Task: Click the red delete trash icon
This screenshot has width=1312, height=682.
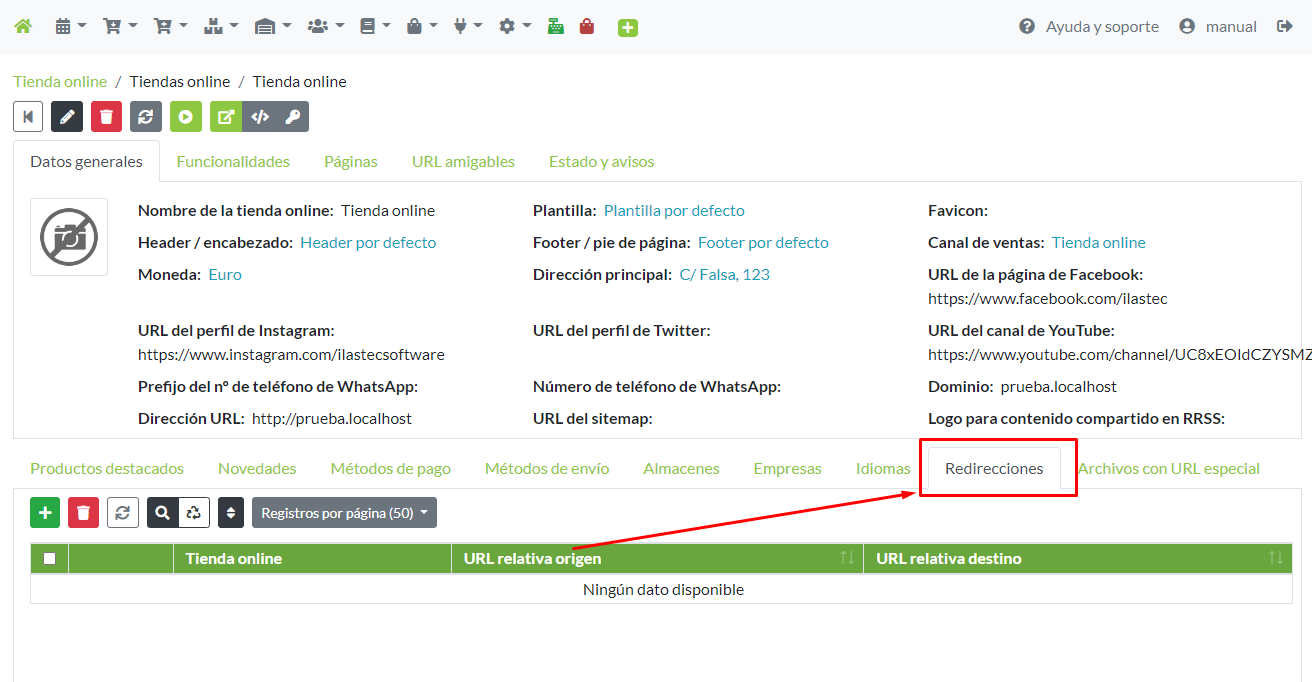Action: coord(106,116)
